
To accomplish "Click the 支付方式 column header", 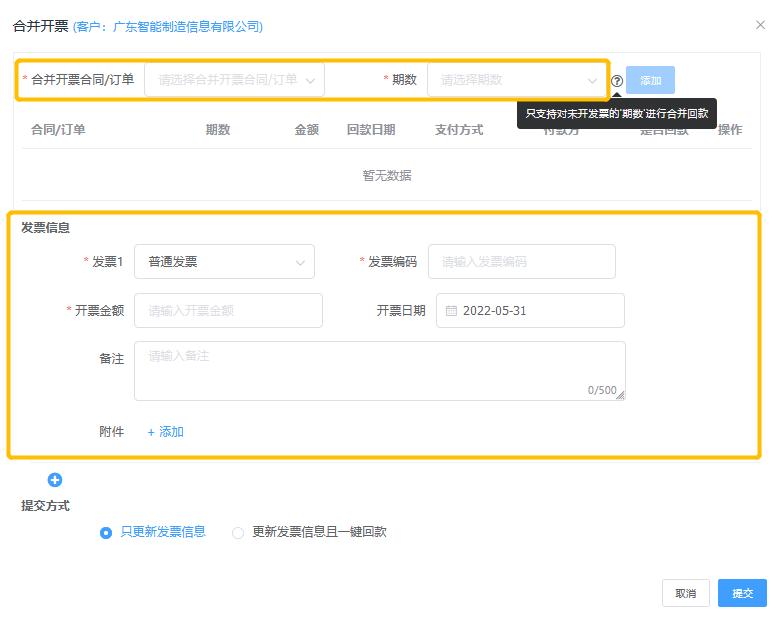I will click(459, 129).
